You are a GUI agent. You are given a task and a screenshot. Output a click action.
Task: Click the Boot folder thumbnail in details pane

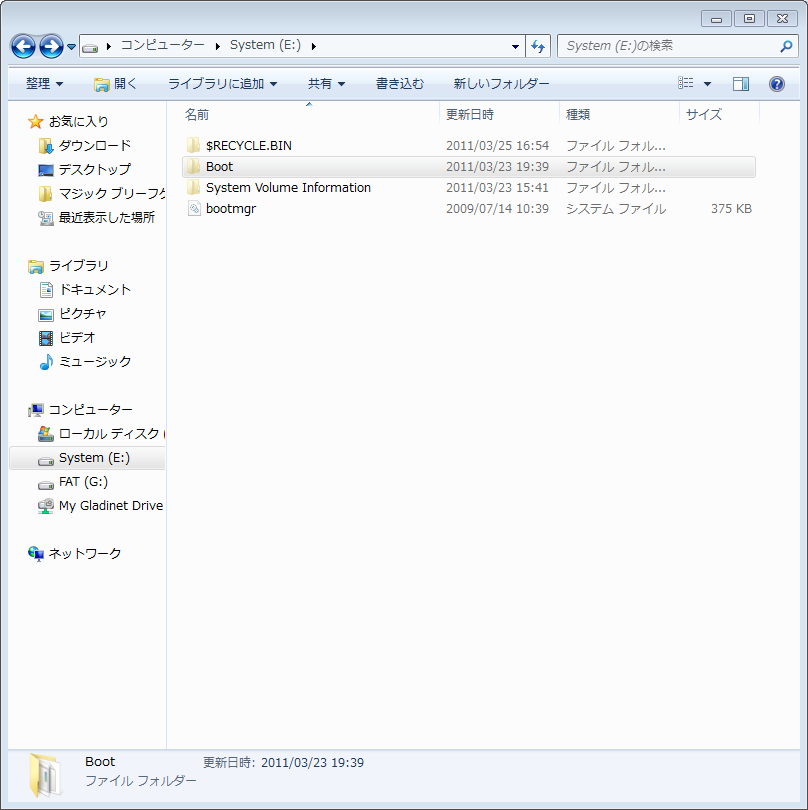(x=45, y=774)
